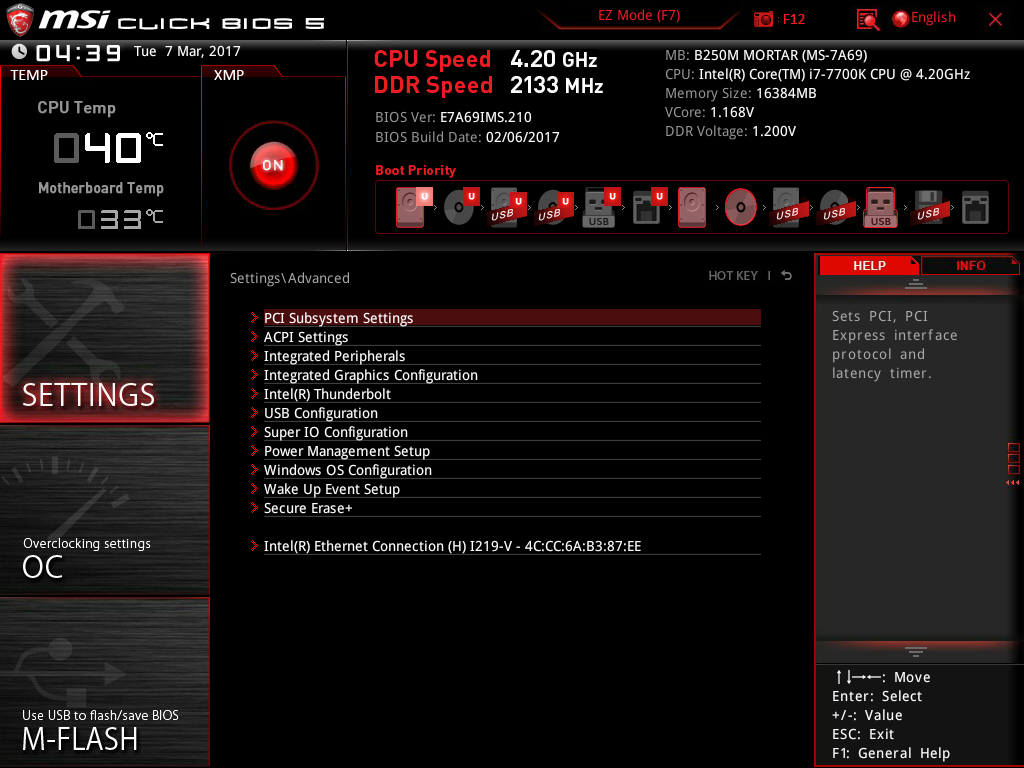Open Super IO Configuration submenu
Screen dimensions: 1024x768
(x=335, y=432)
